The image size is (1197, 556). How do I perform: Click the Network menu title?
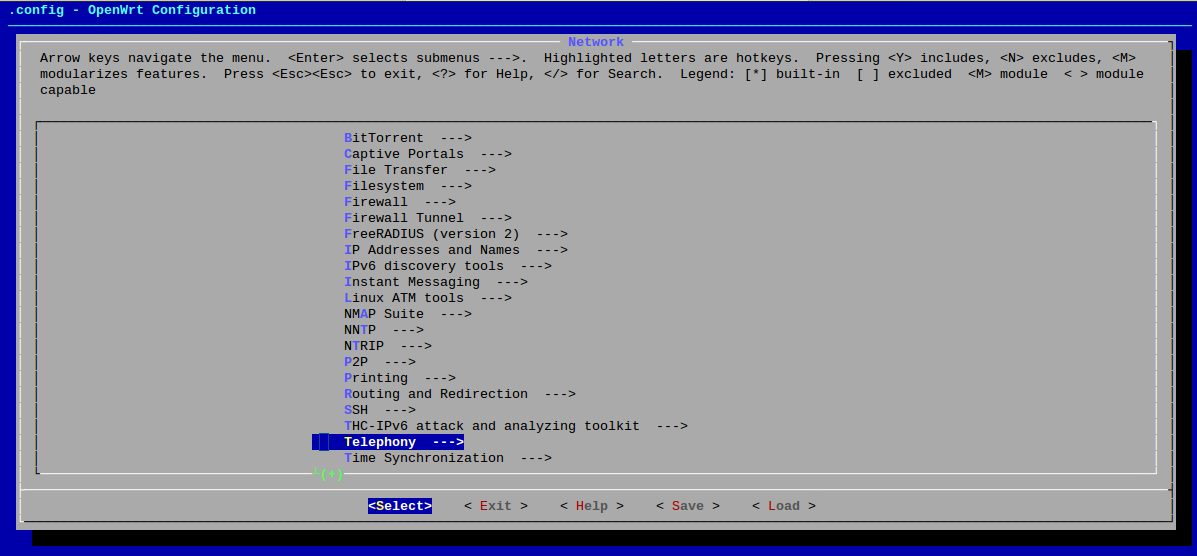pos(595,42)
